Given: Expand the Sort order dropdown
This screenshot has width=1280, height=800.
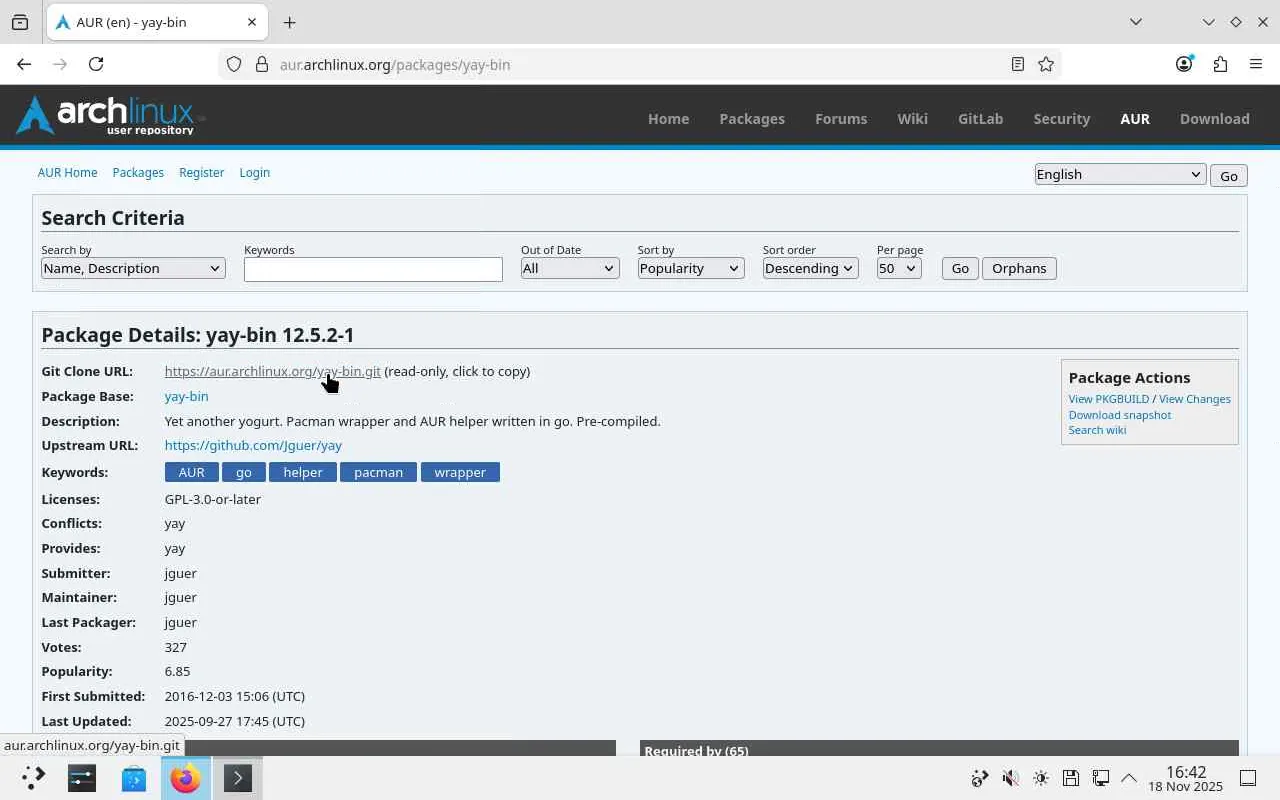Looking at the screenshot, I should (810, 268).
